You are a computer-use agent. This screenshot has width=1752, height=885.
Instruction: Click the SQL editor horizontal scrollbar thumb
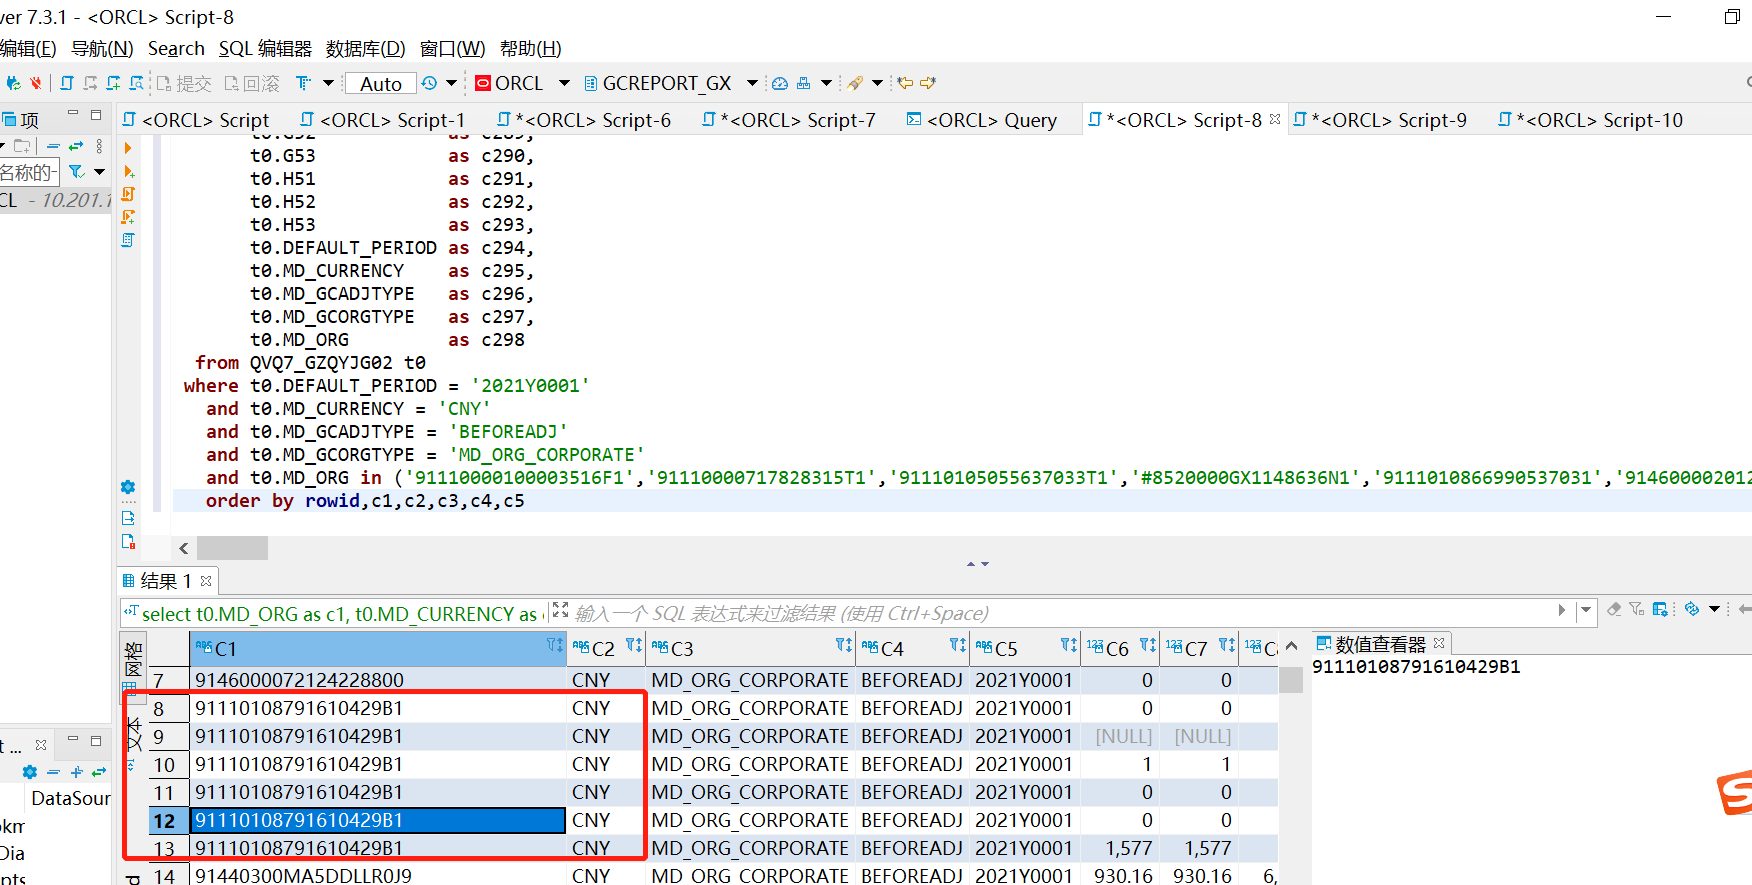(x=232, y=548)
